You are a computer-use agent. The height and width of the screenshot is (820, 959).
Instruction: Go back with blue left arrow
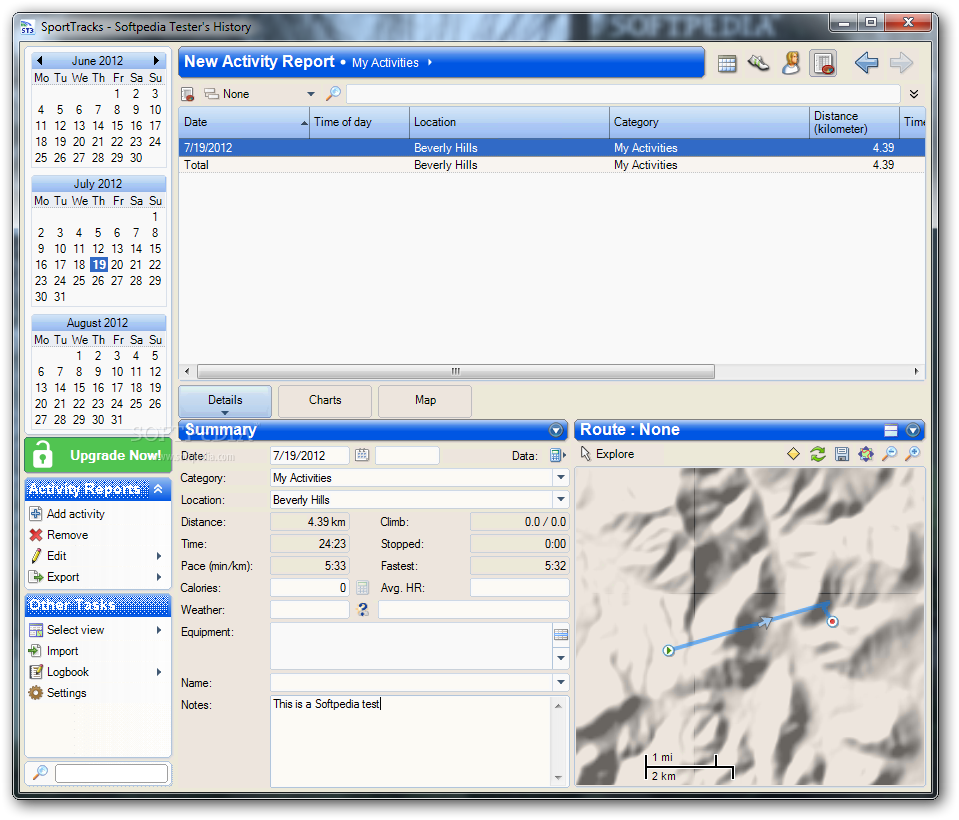866,62
